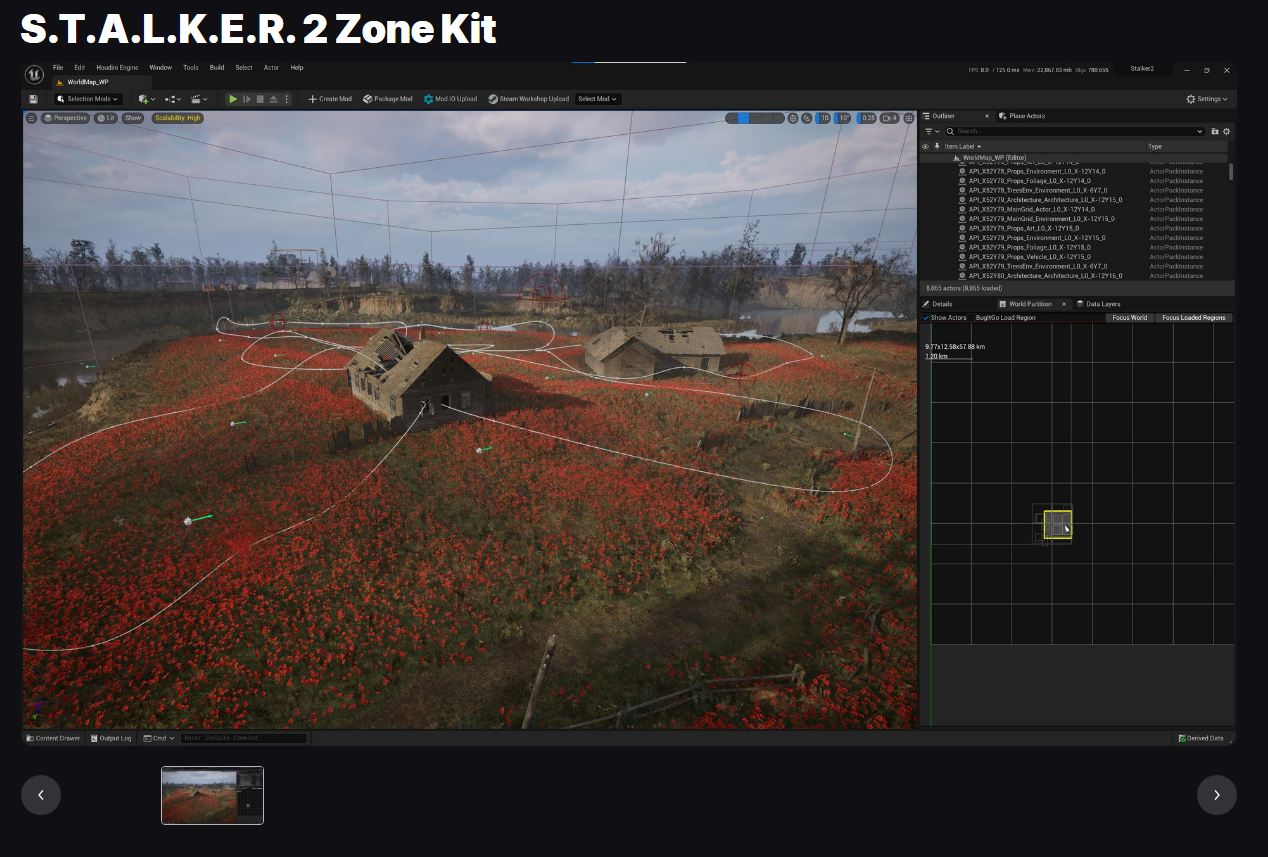Screen dimensions: 1268x857
Task: Save the current level with floppy icon
Action: point(33,99)
